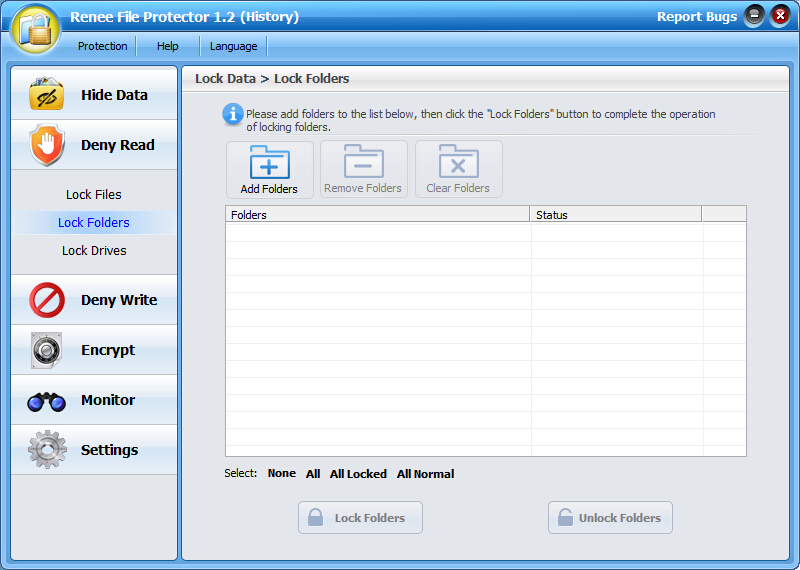Choose the All Locked selection link

click(358, 474)
